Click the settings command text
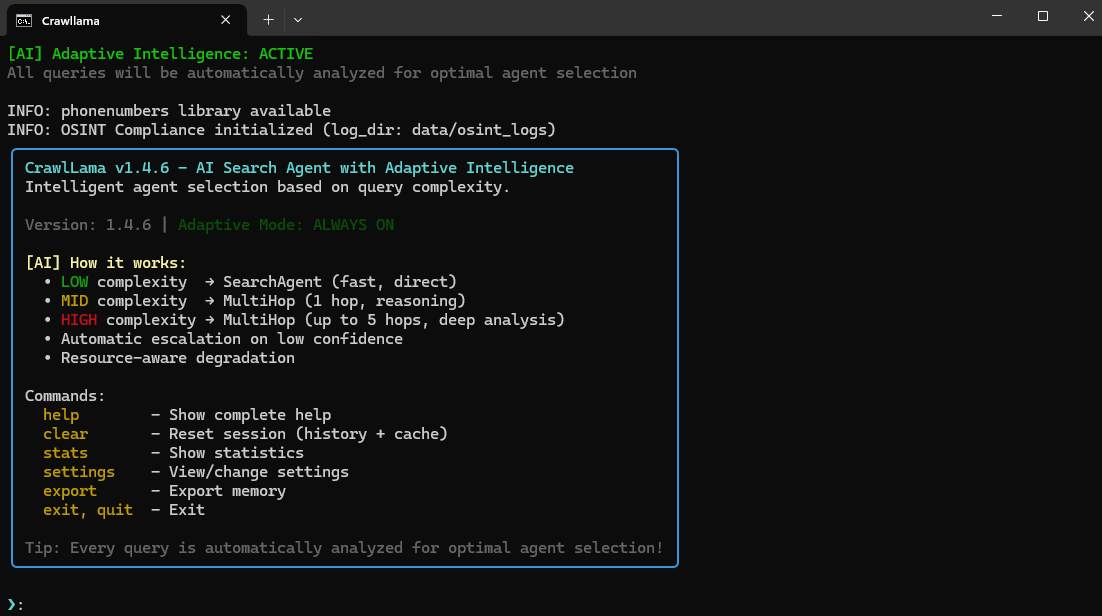Viewport: 1102px width, 616px height. tap(78, 471)
